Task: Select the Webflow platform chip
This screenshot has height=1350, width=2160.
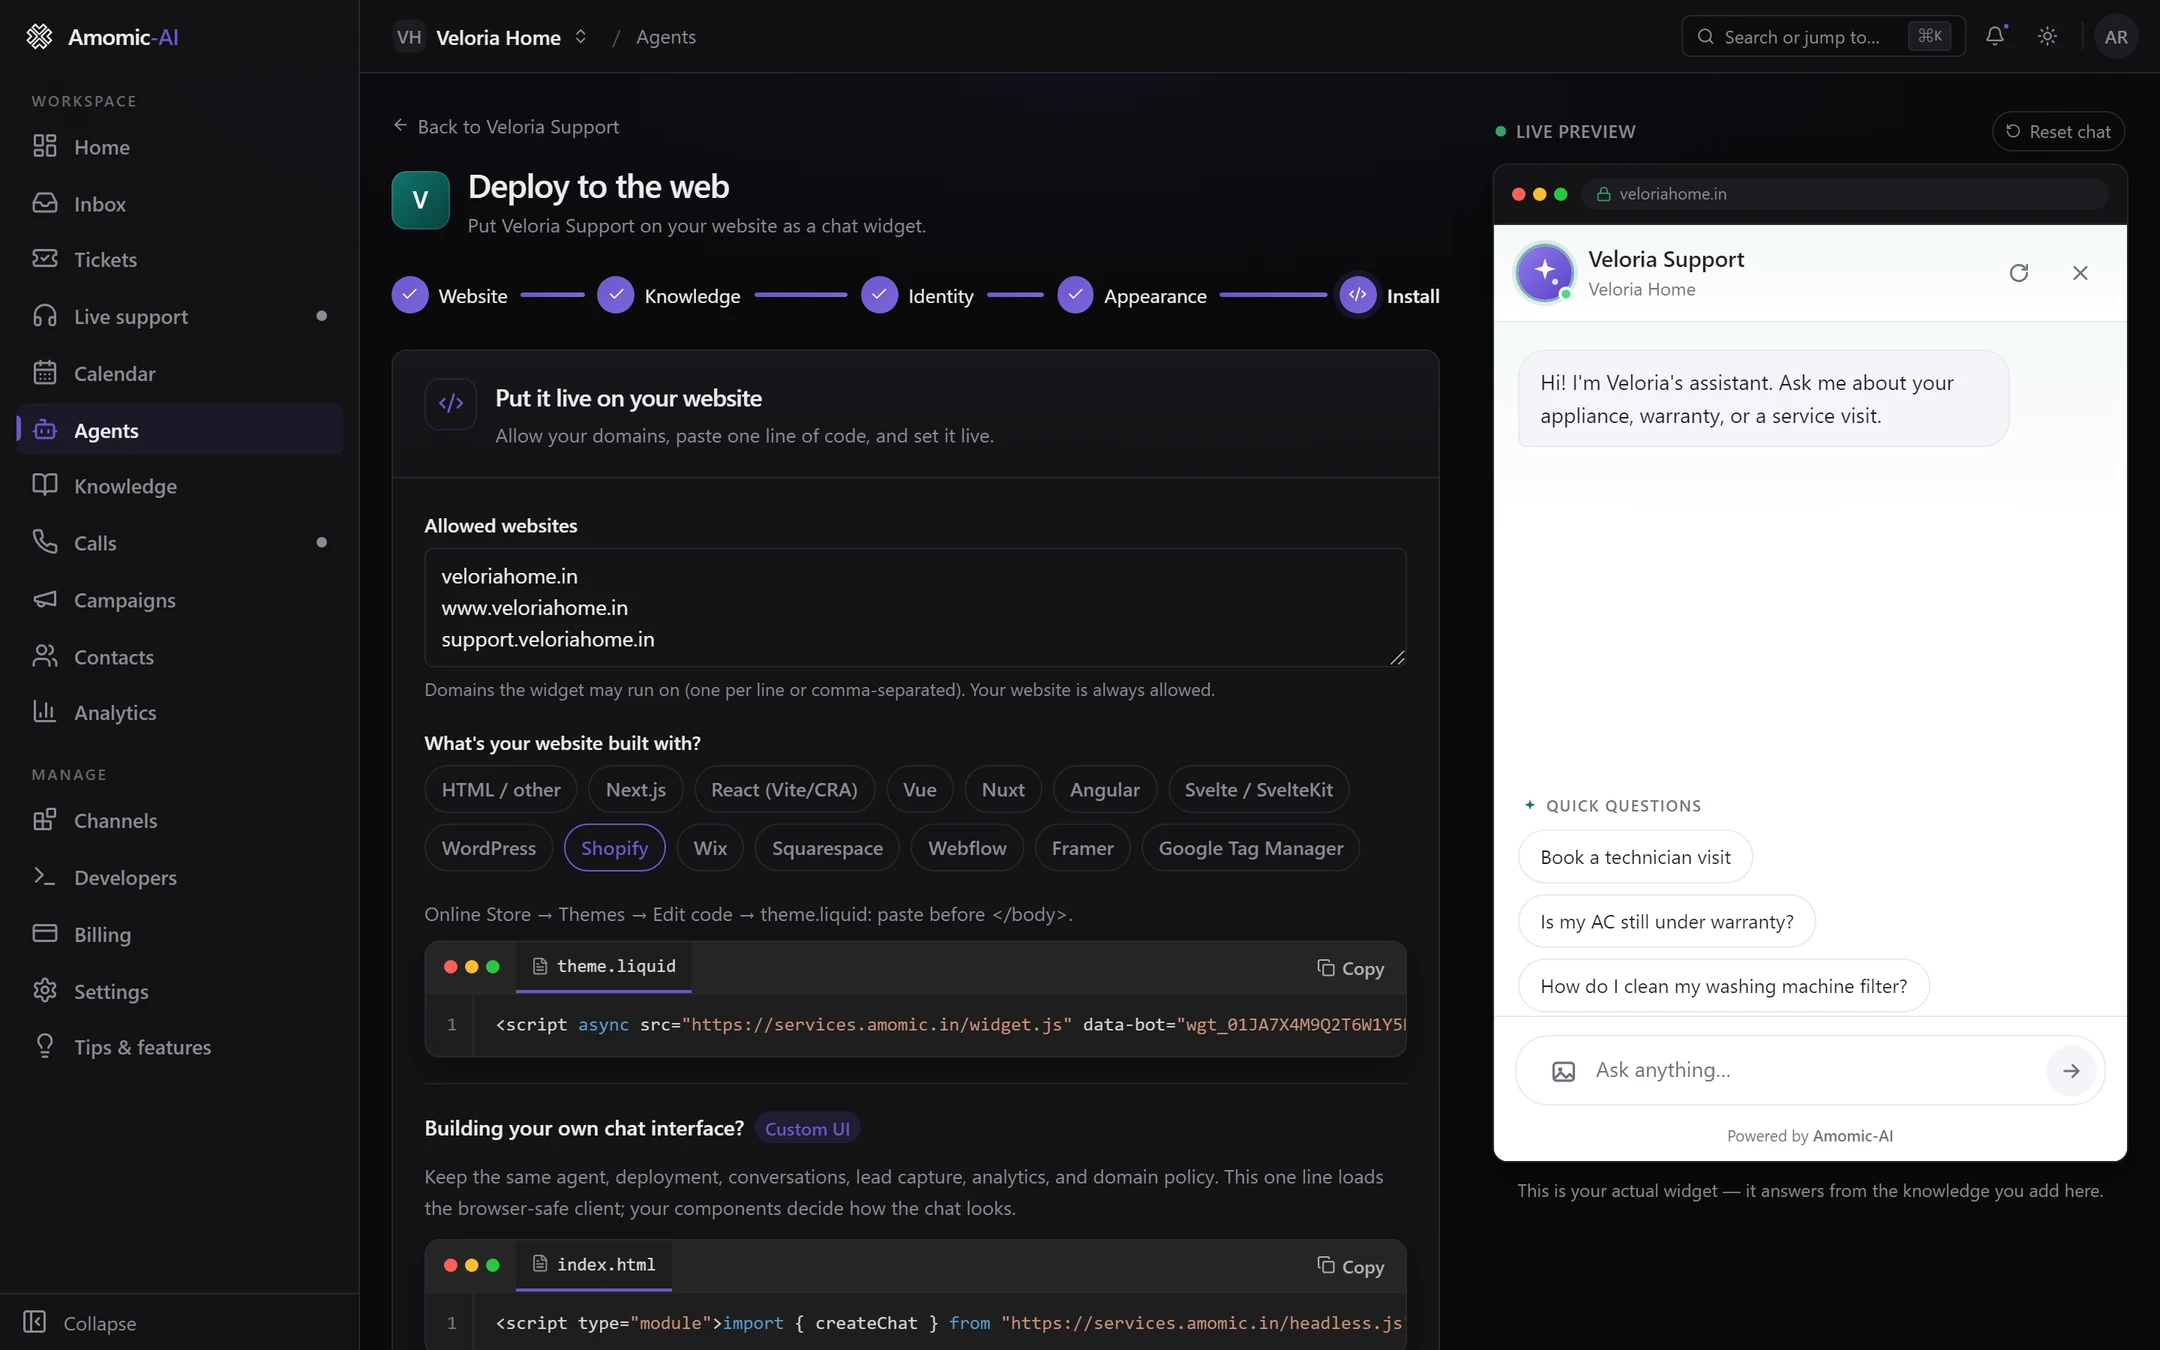Action: [967, 848]
